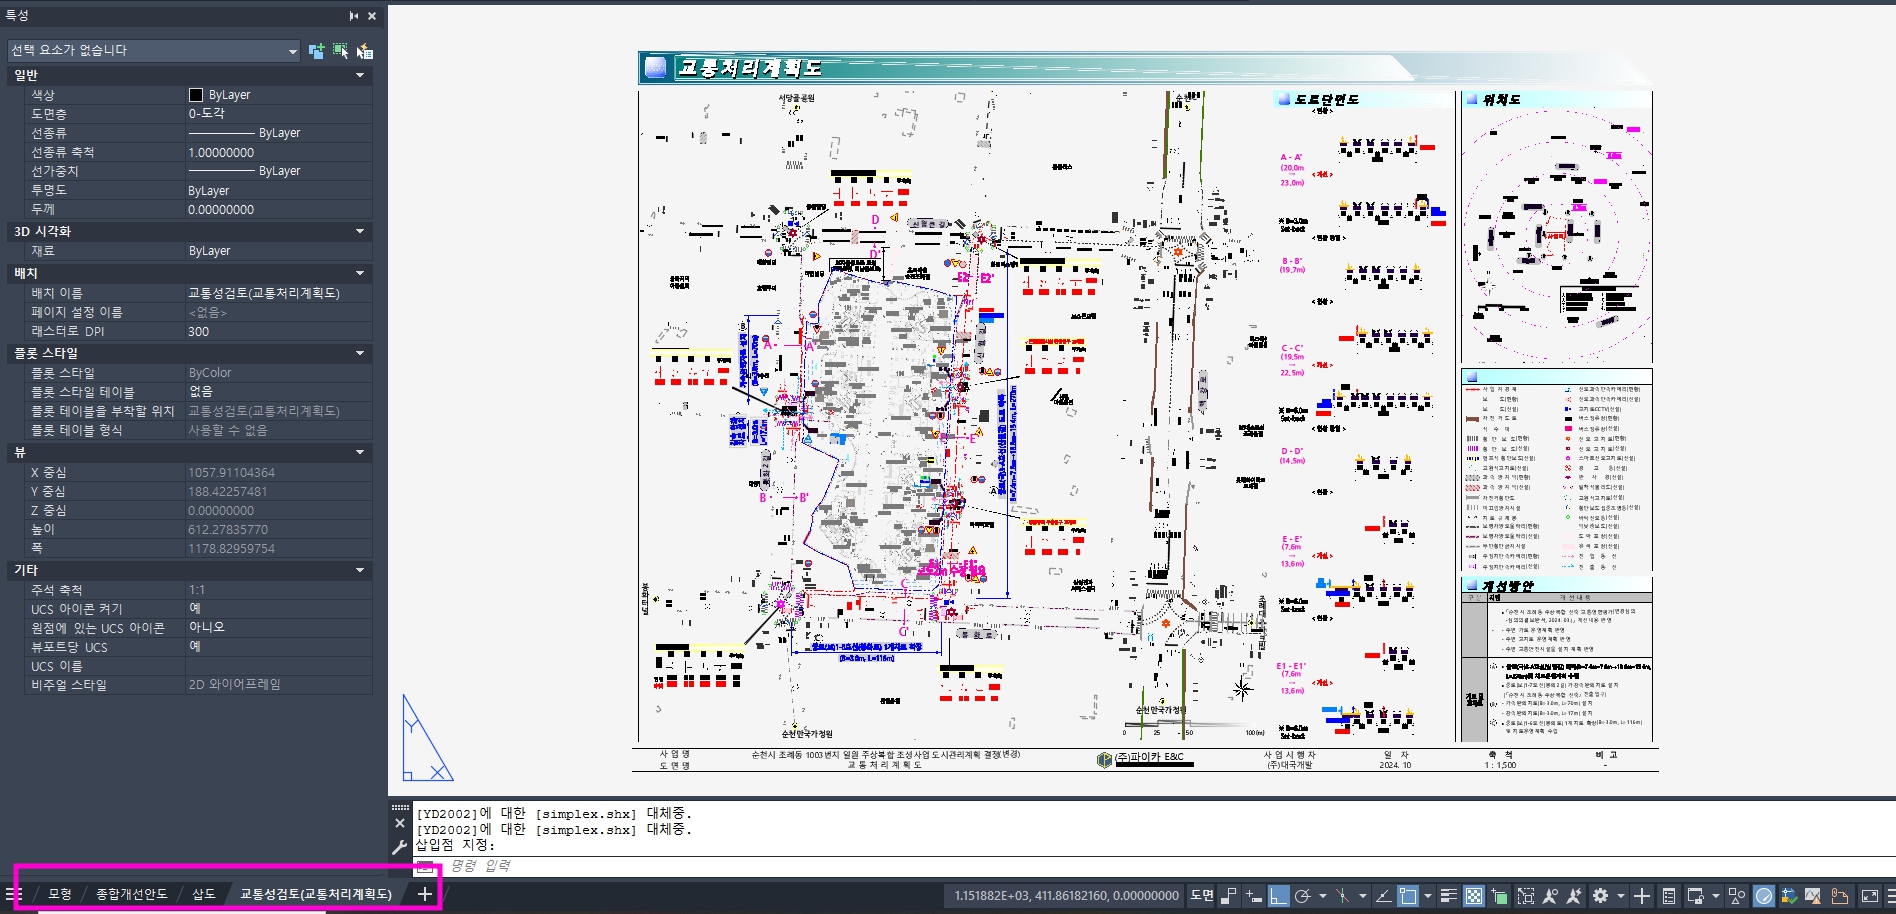The height and width of the screenshot is (914, 1896).
Task: Switch to the 종합개선안도 layout tab
Action: click(131, 894)
